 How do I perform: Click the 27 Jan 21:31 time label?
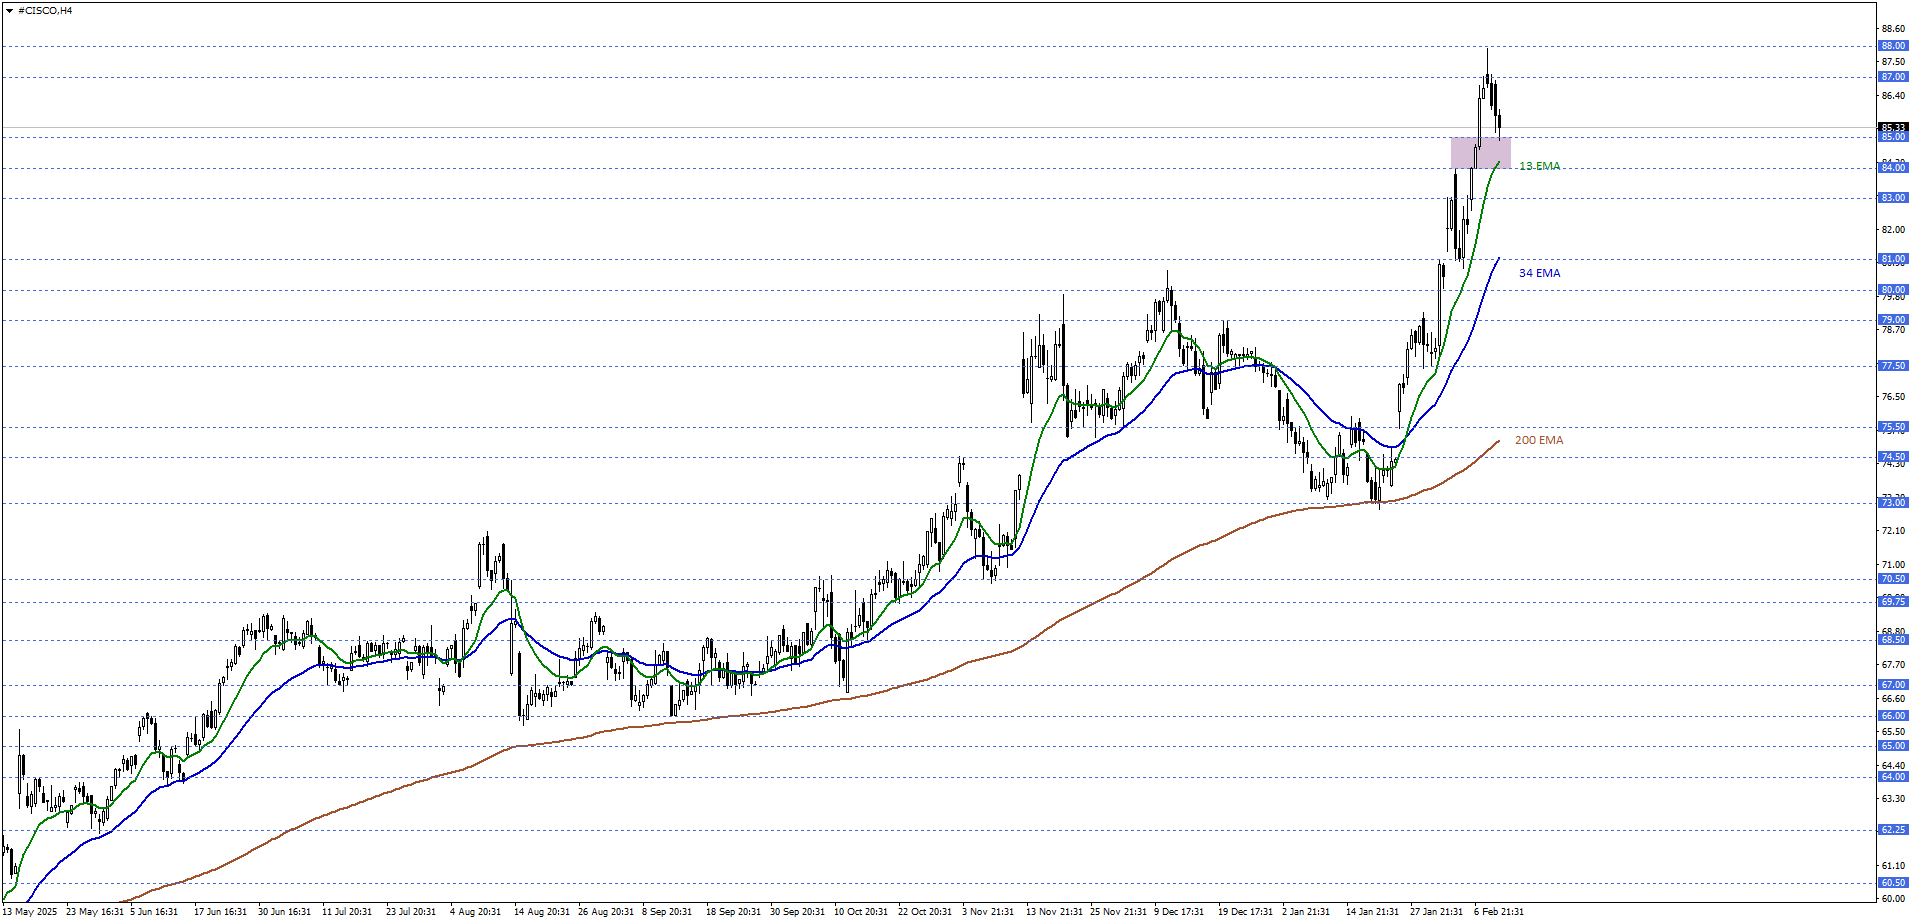click(x=1436, y=912)
